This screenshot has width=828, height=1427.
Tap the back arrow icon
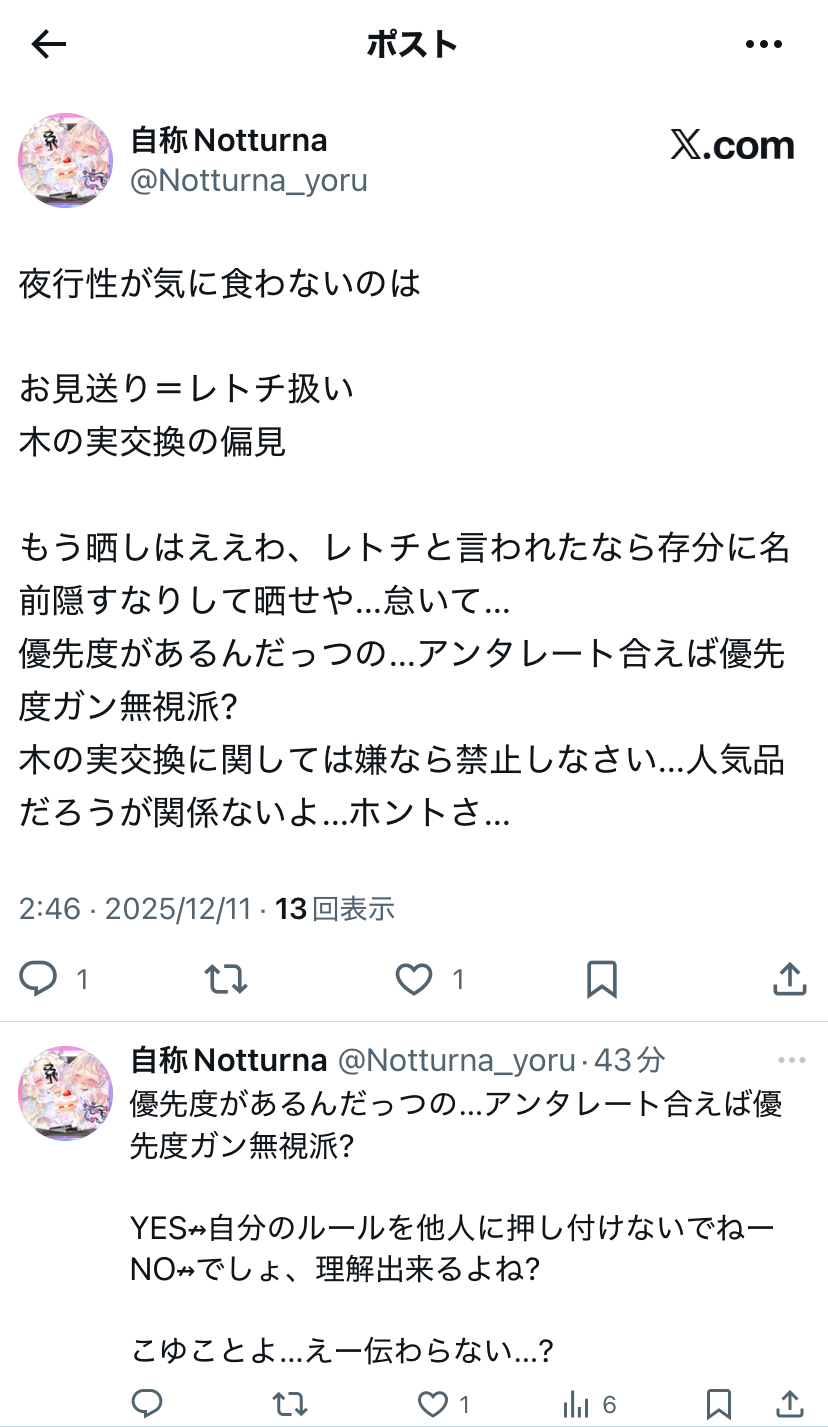[48, 44]
